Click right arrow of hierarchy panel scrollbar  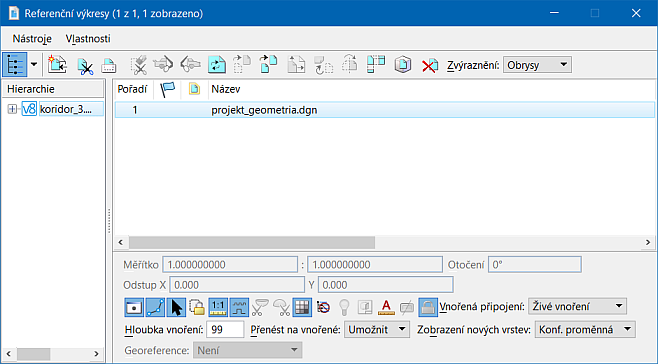click(x=97, y=354)
